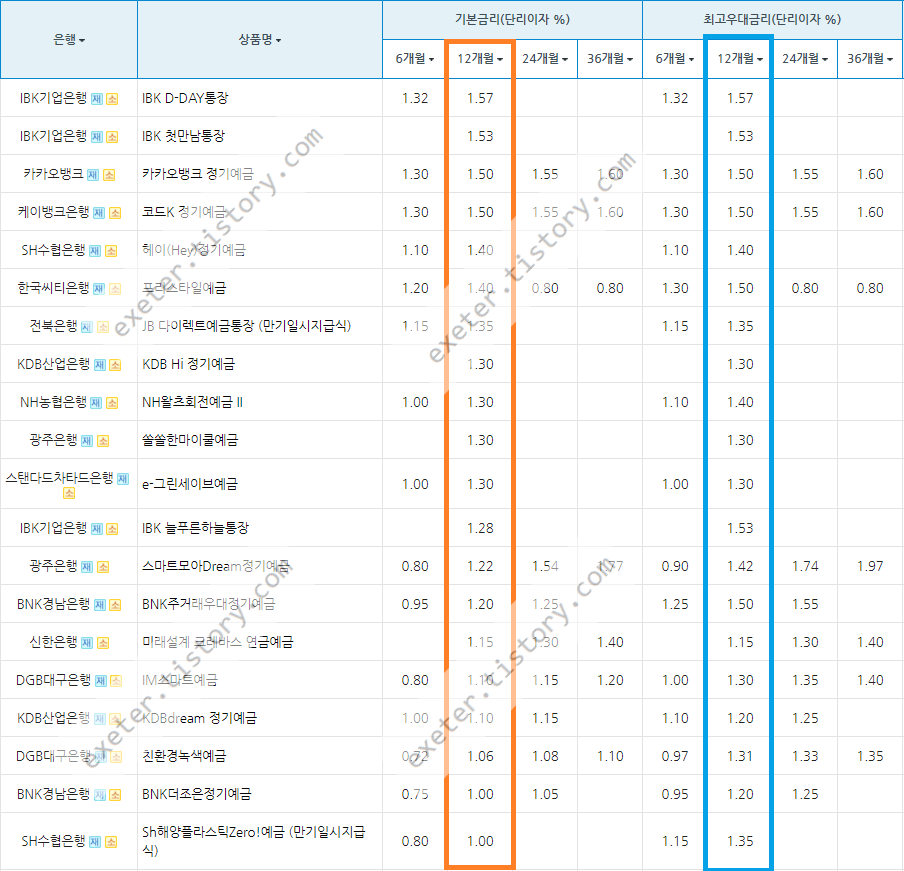The height and width of the screenshot is (871, 904).
Task: Click the JB 다이렉트예금통장 product name
Action: point(246,326)
